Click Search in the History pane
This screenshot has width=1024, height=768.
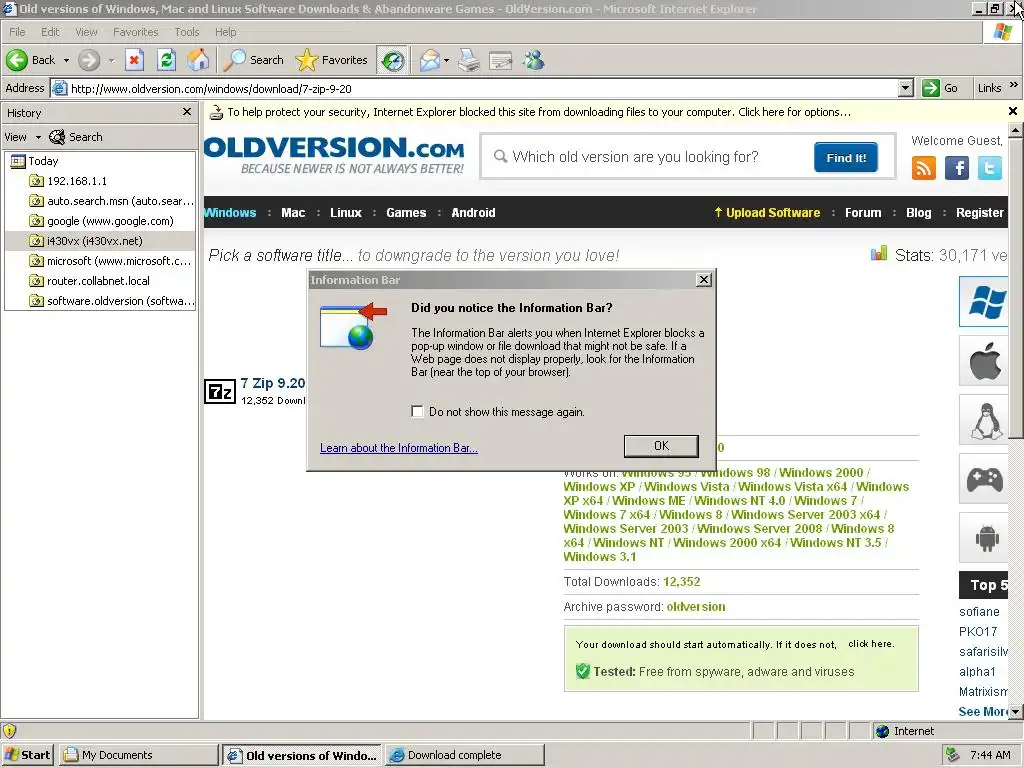76,137
